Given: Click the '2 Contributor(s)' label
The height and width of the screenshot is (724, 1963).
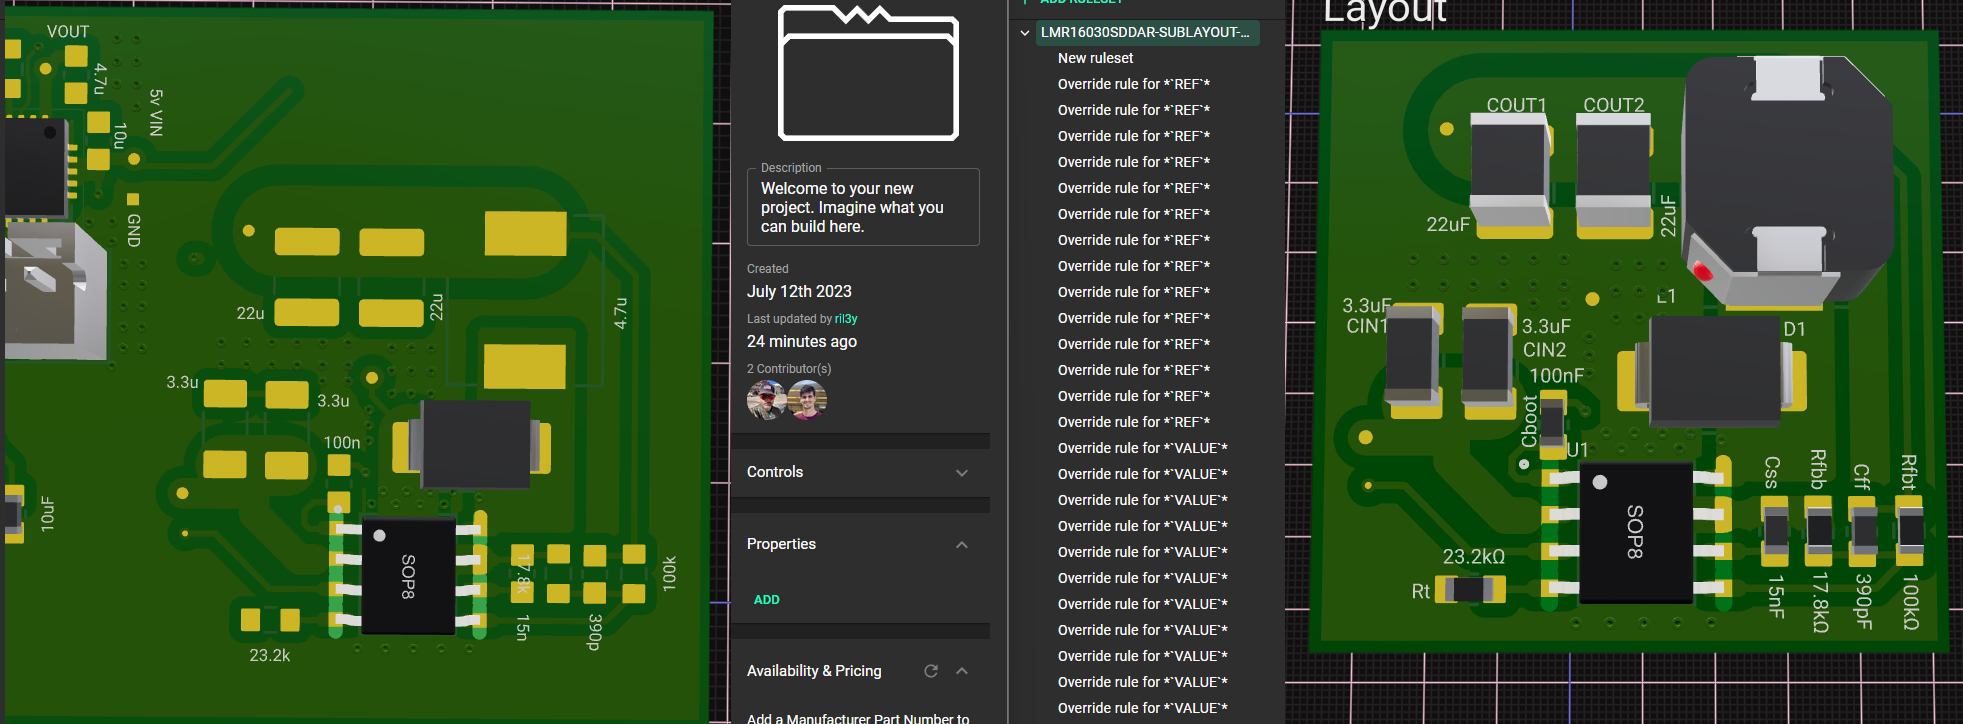Looking at the screenshot, I should (789, 369).
